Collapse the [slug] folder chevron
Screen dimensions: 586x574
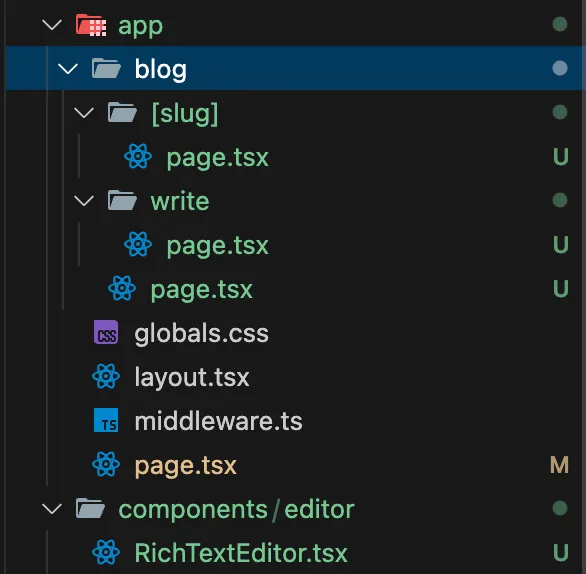click(x=84, y=112)
